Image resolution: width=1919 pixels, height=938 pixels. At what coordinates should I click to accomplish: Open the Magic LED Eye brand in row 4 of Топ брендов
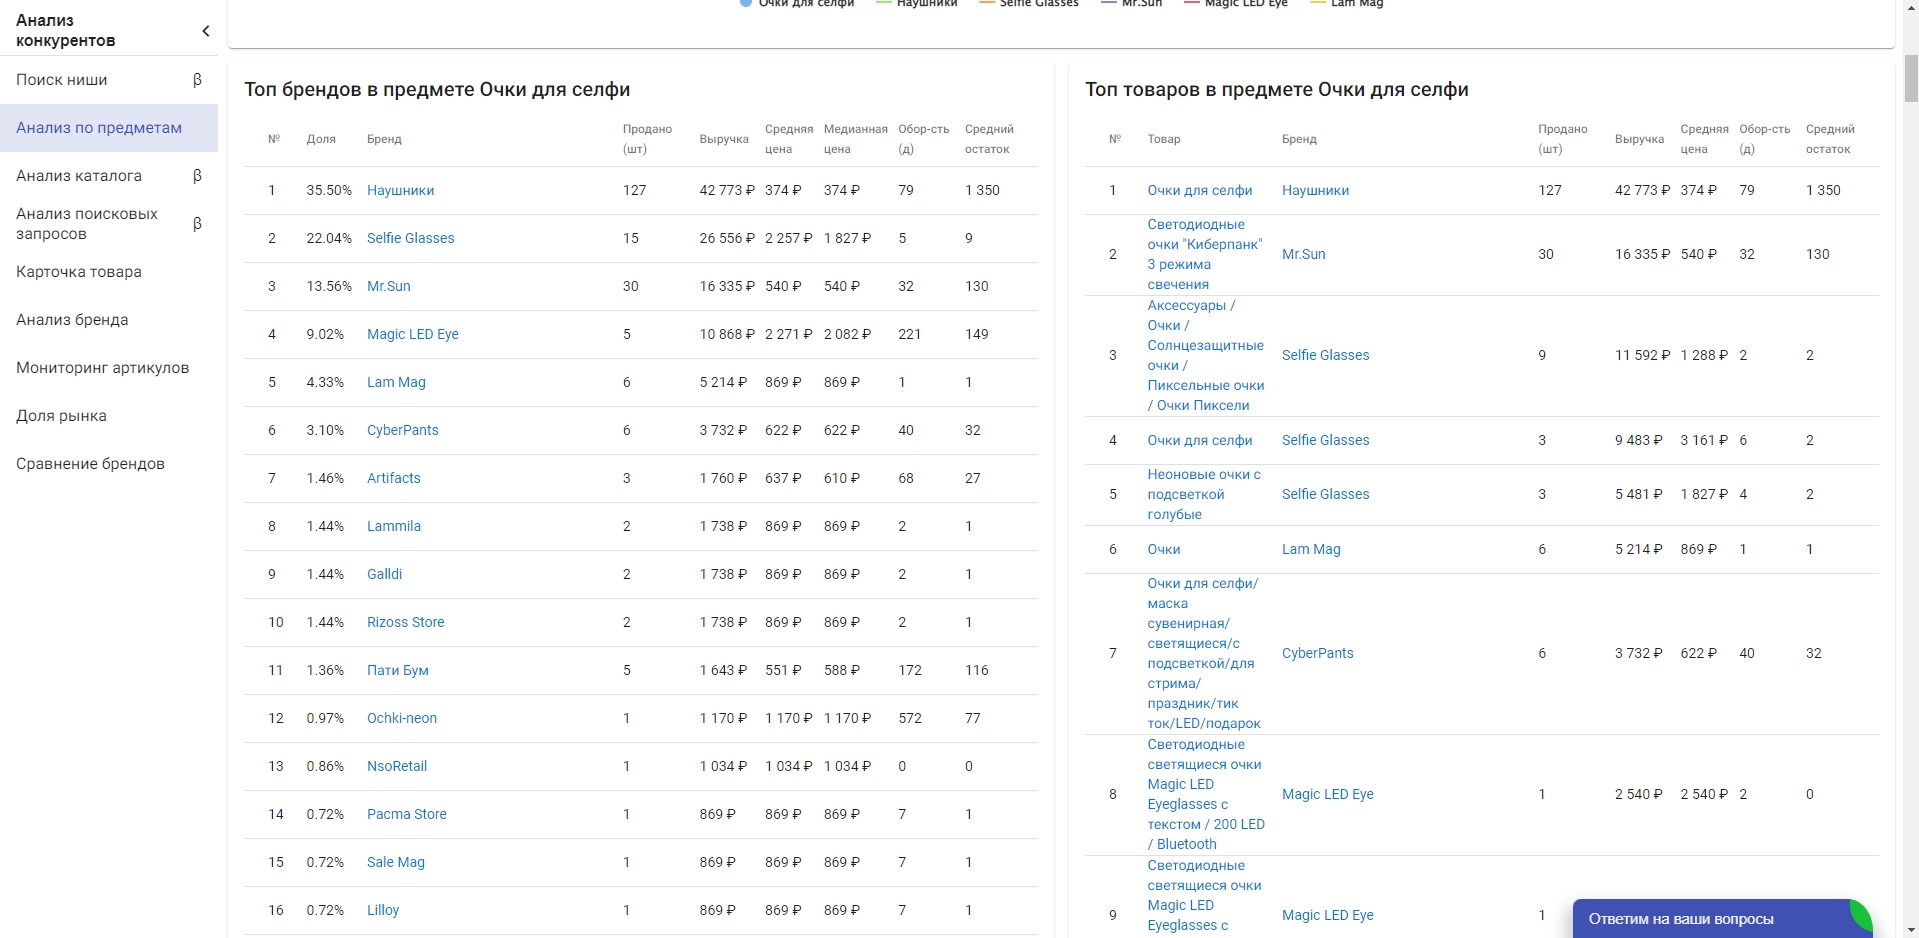413,334
